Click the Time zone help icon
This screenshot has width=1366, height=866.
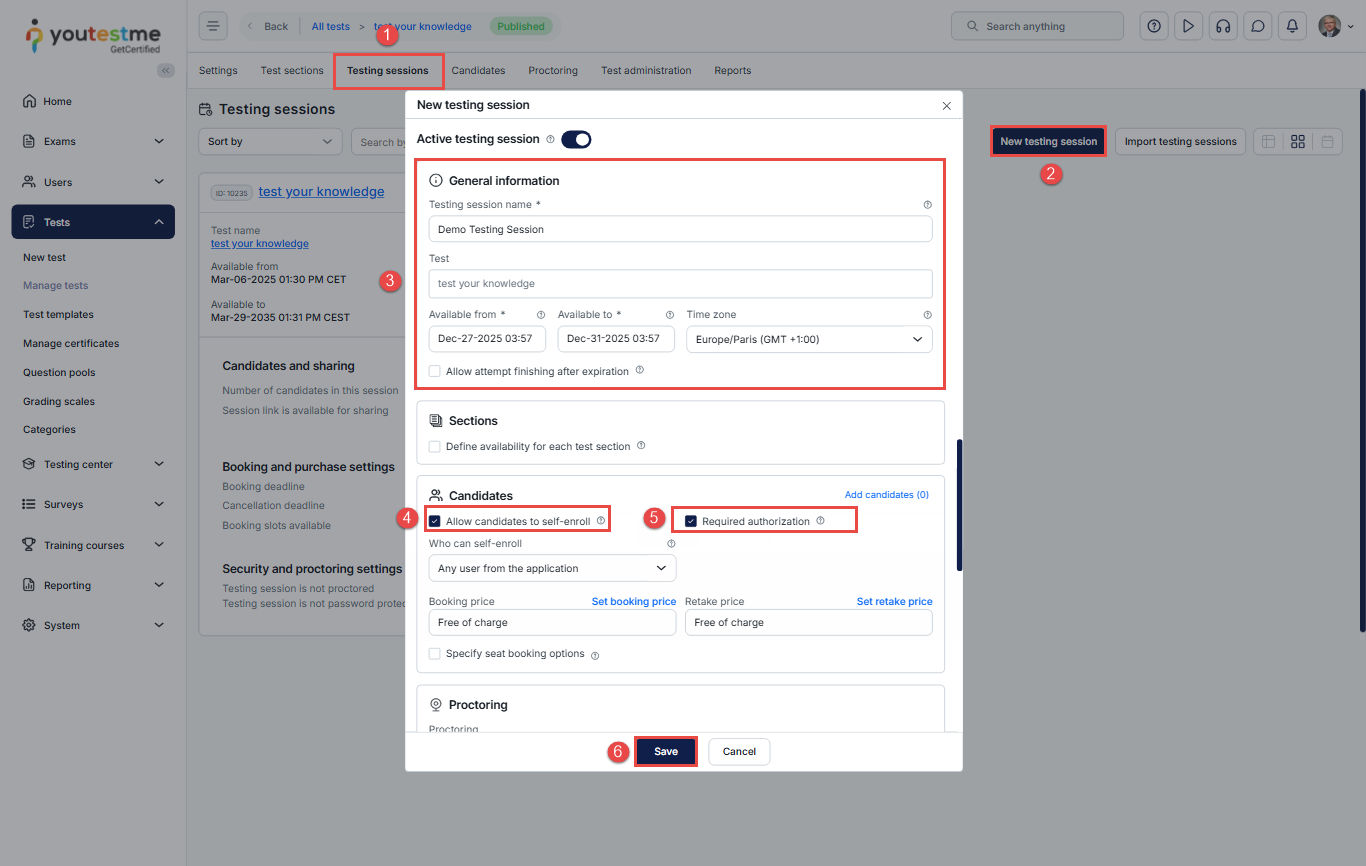pos(927,315)
